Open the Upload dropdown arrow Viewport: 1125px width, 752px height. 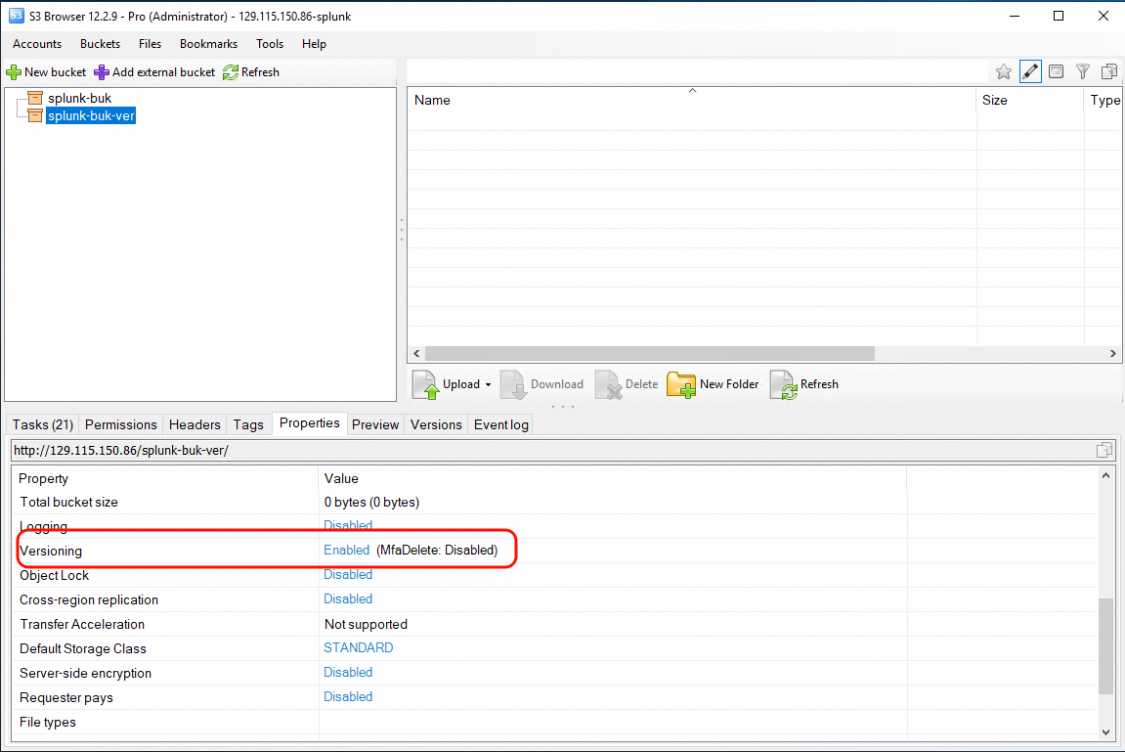pos(488,385)
